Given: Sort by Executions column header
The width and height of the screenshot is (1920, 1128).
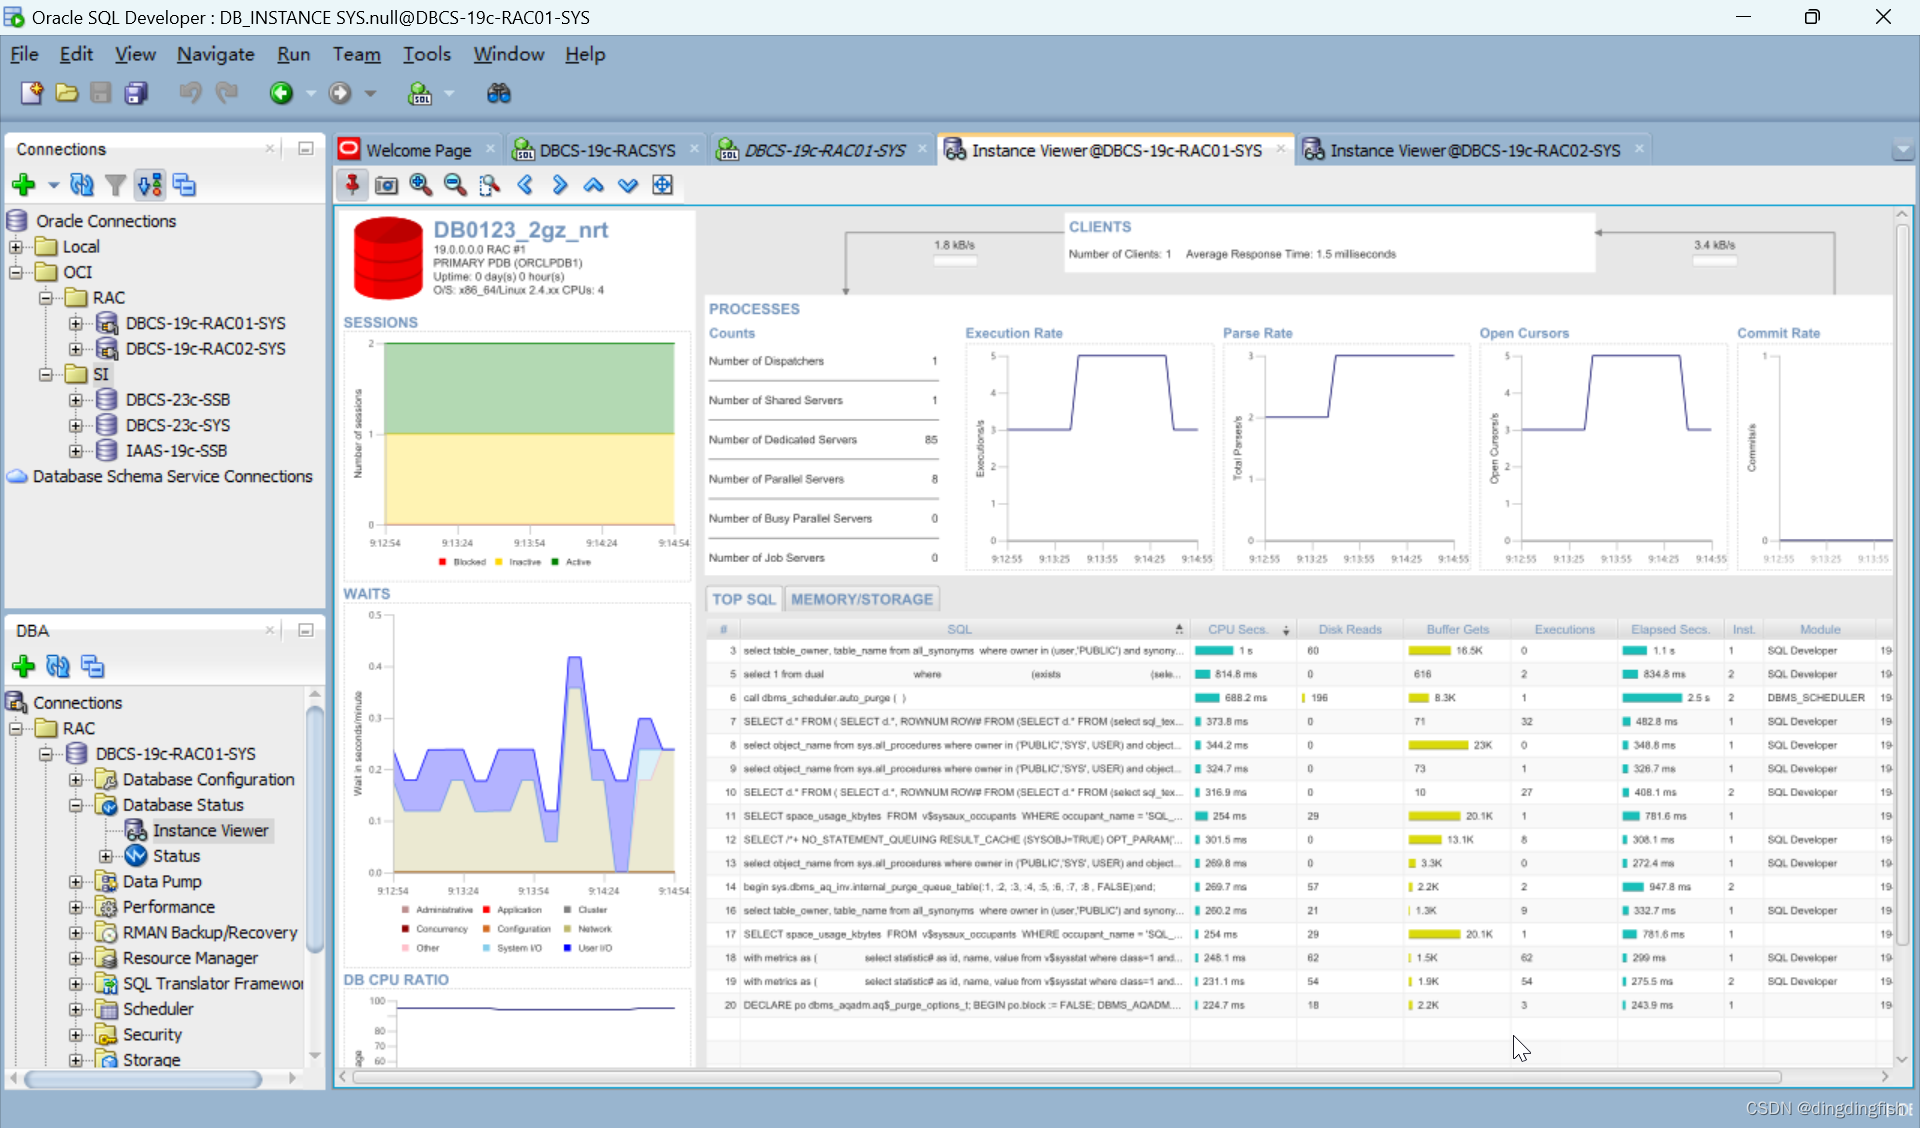Looking at the screenshot, I should click(1564, 629).
